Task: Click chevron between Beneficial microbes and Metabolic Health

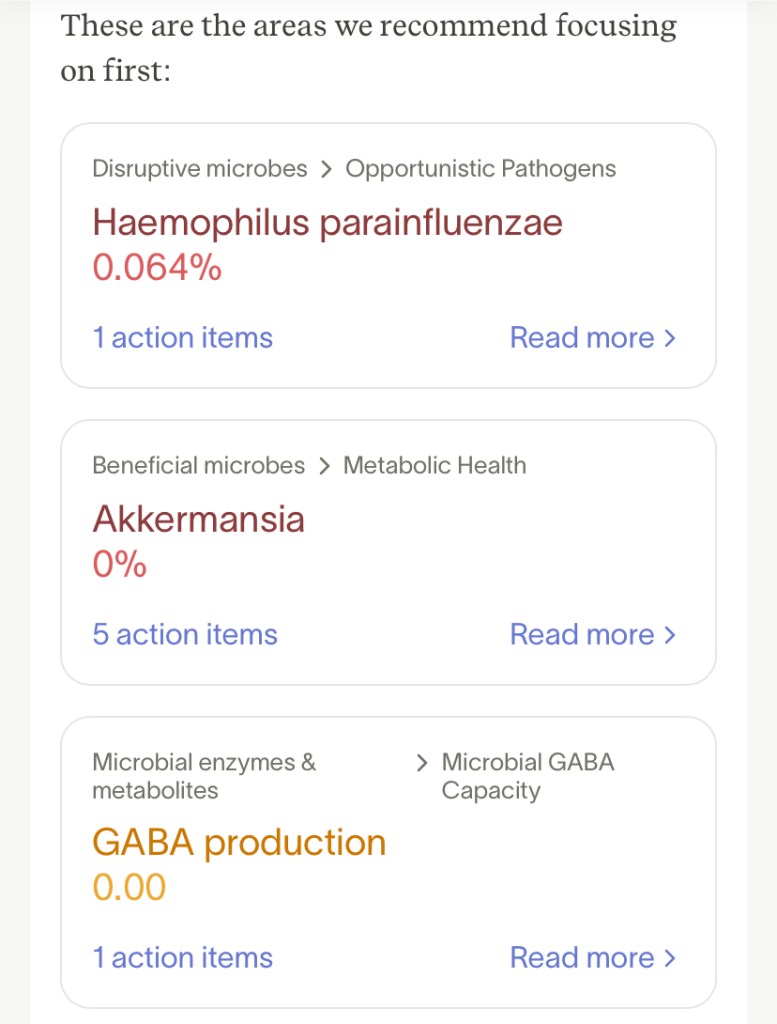Action: point(324,467)
